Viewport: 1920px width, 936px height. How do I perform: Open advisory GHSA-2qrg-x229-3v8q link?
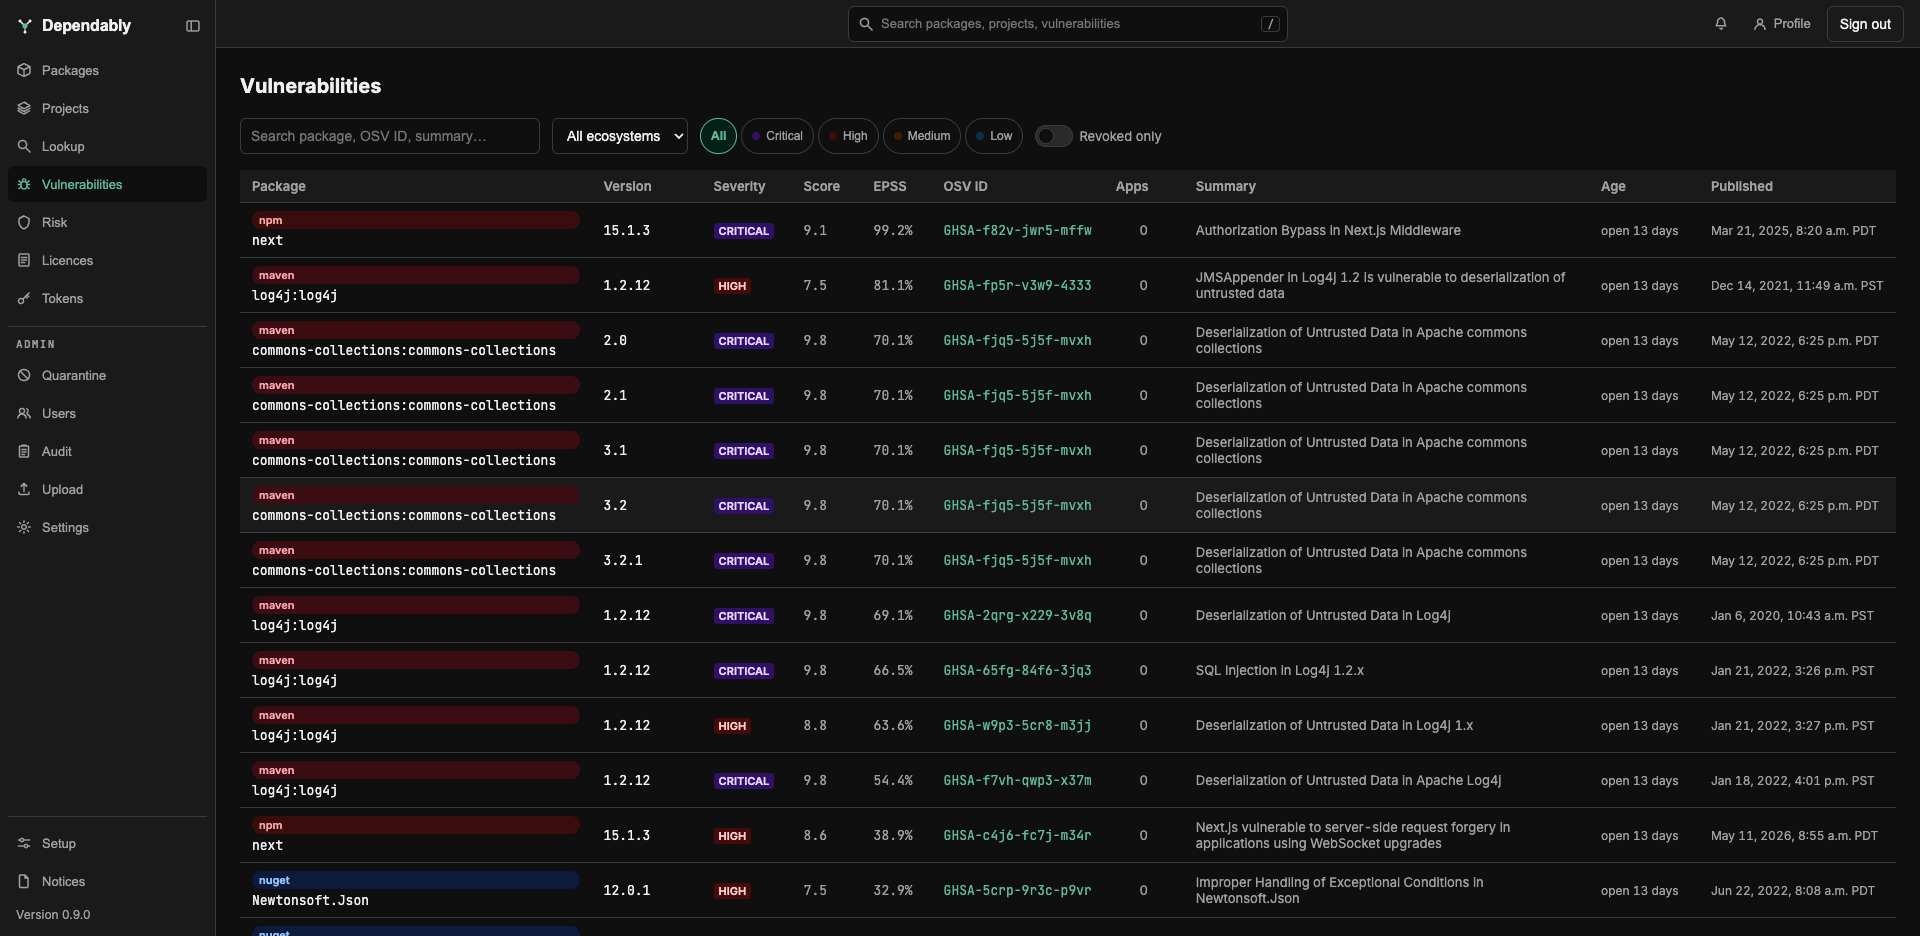coord(1017,616)
